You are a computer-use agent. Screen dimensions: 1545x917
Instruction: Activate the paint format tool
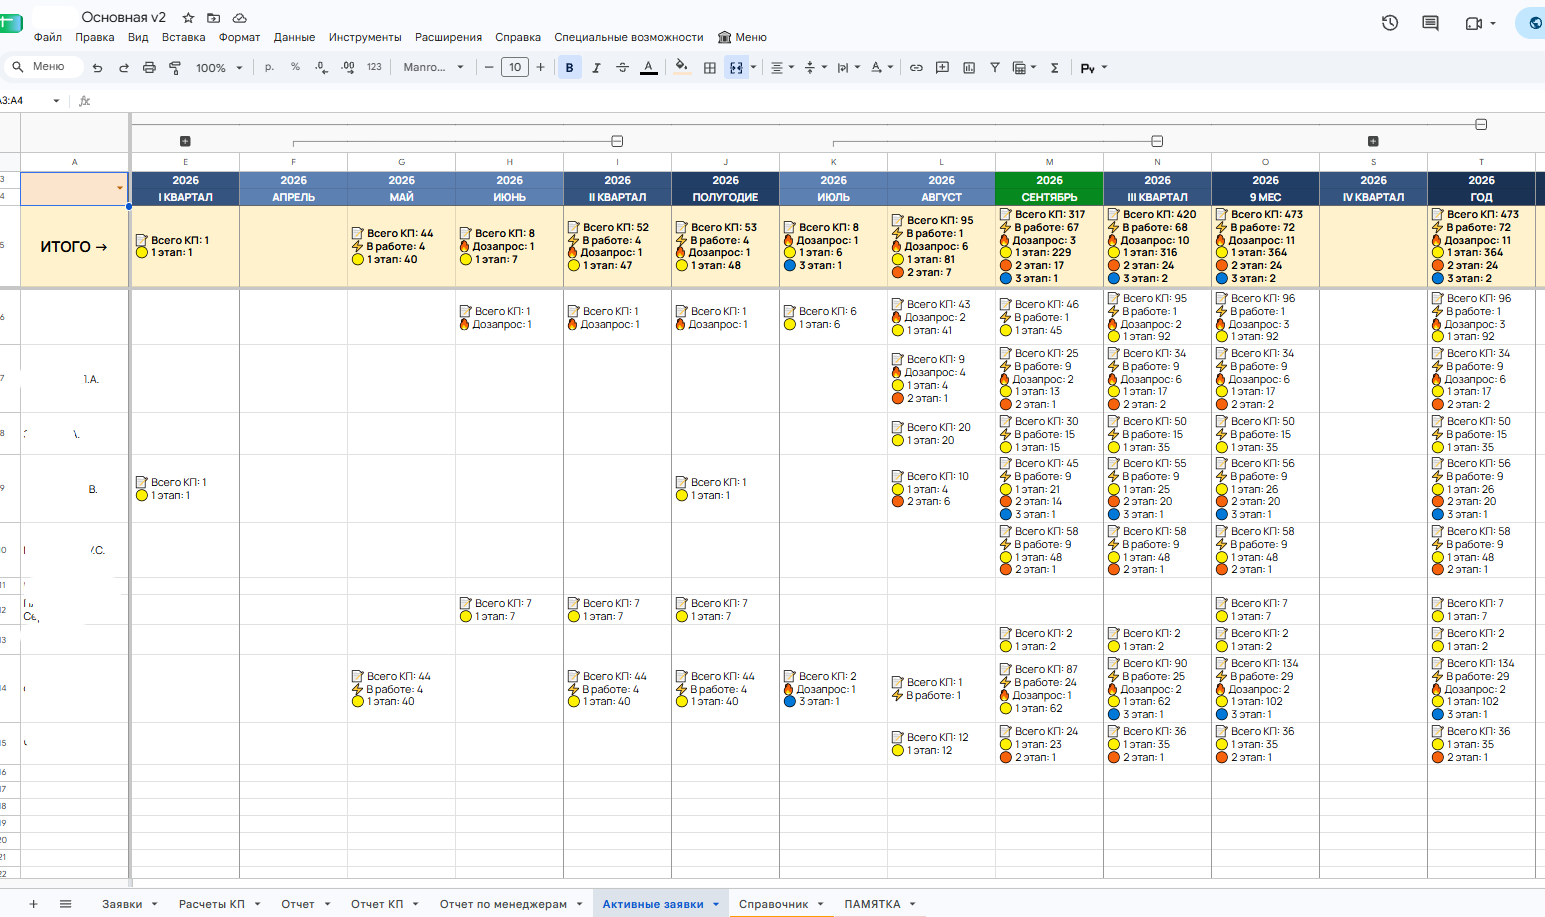(x=175, y=68)
